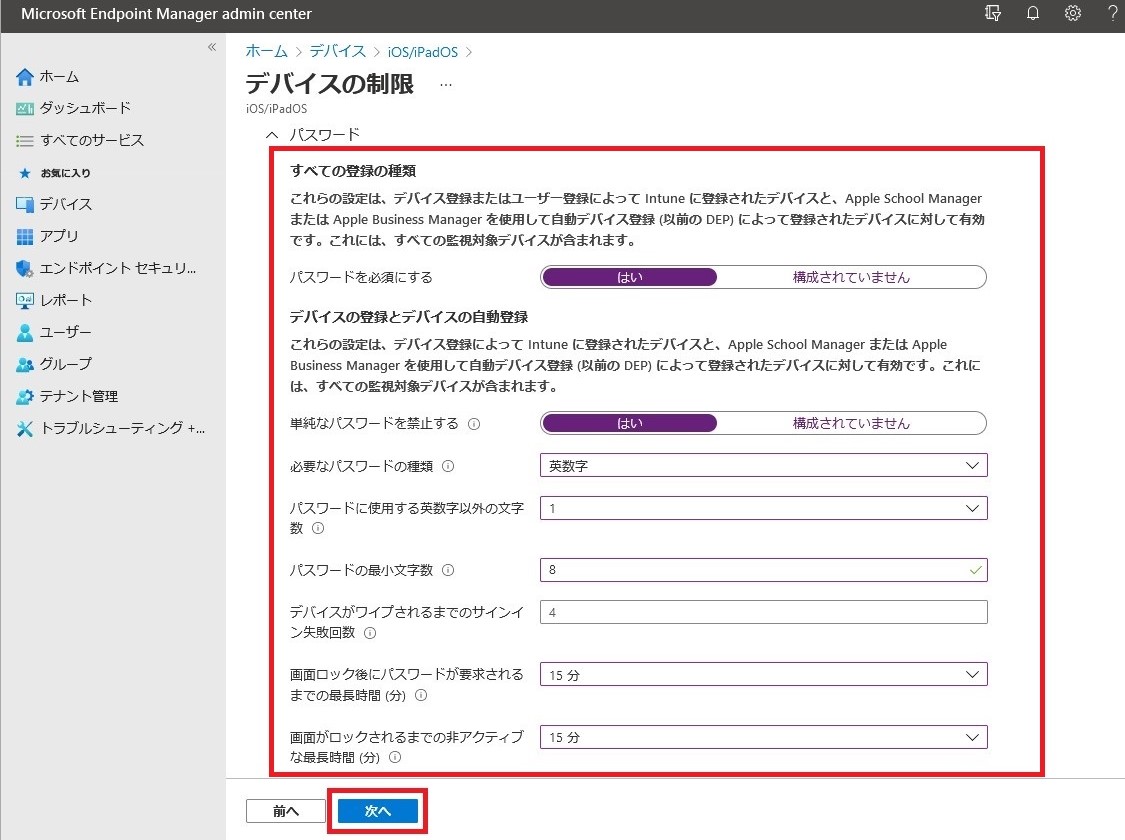1125x840 pixels.
Task: Click the Tenant administration gear icon
Action: (x=24, y=396)
